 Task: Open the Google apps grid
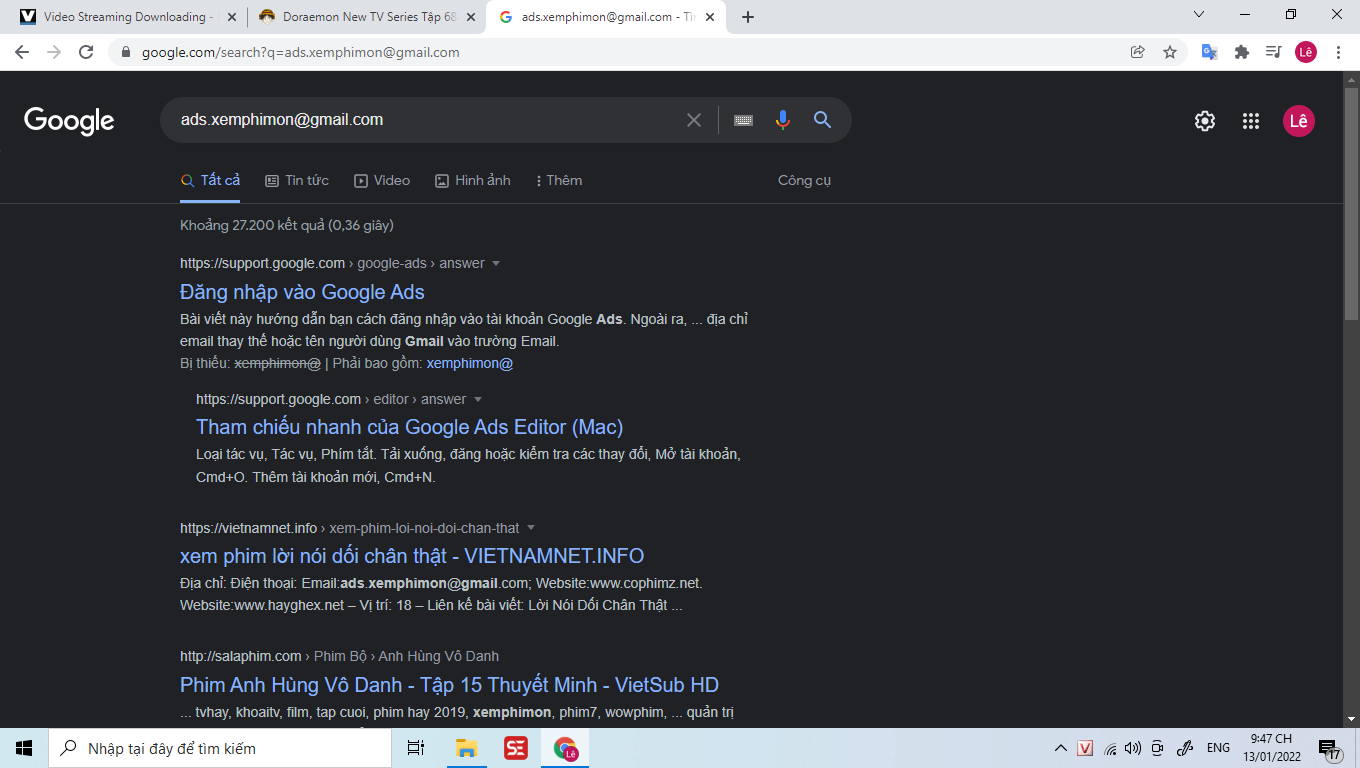point(1251,121)
